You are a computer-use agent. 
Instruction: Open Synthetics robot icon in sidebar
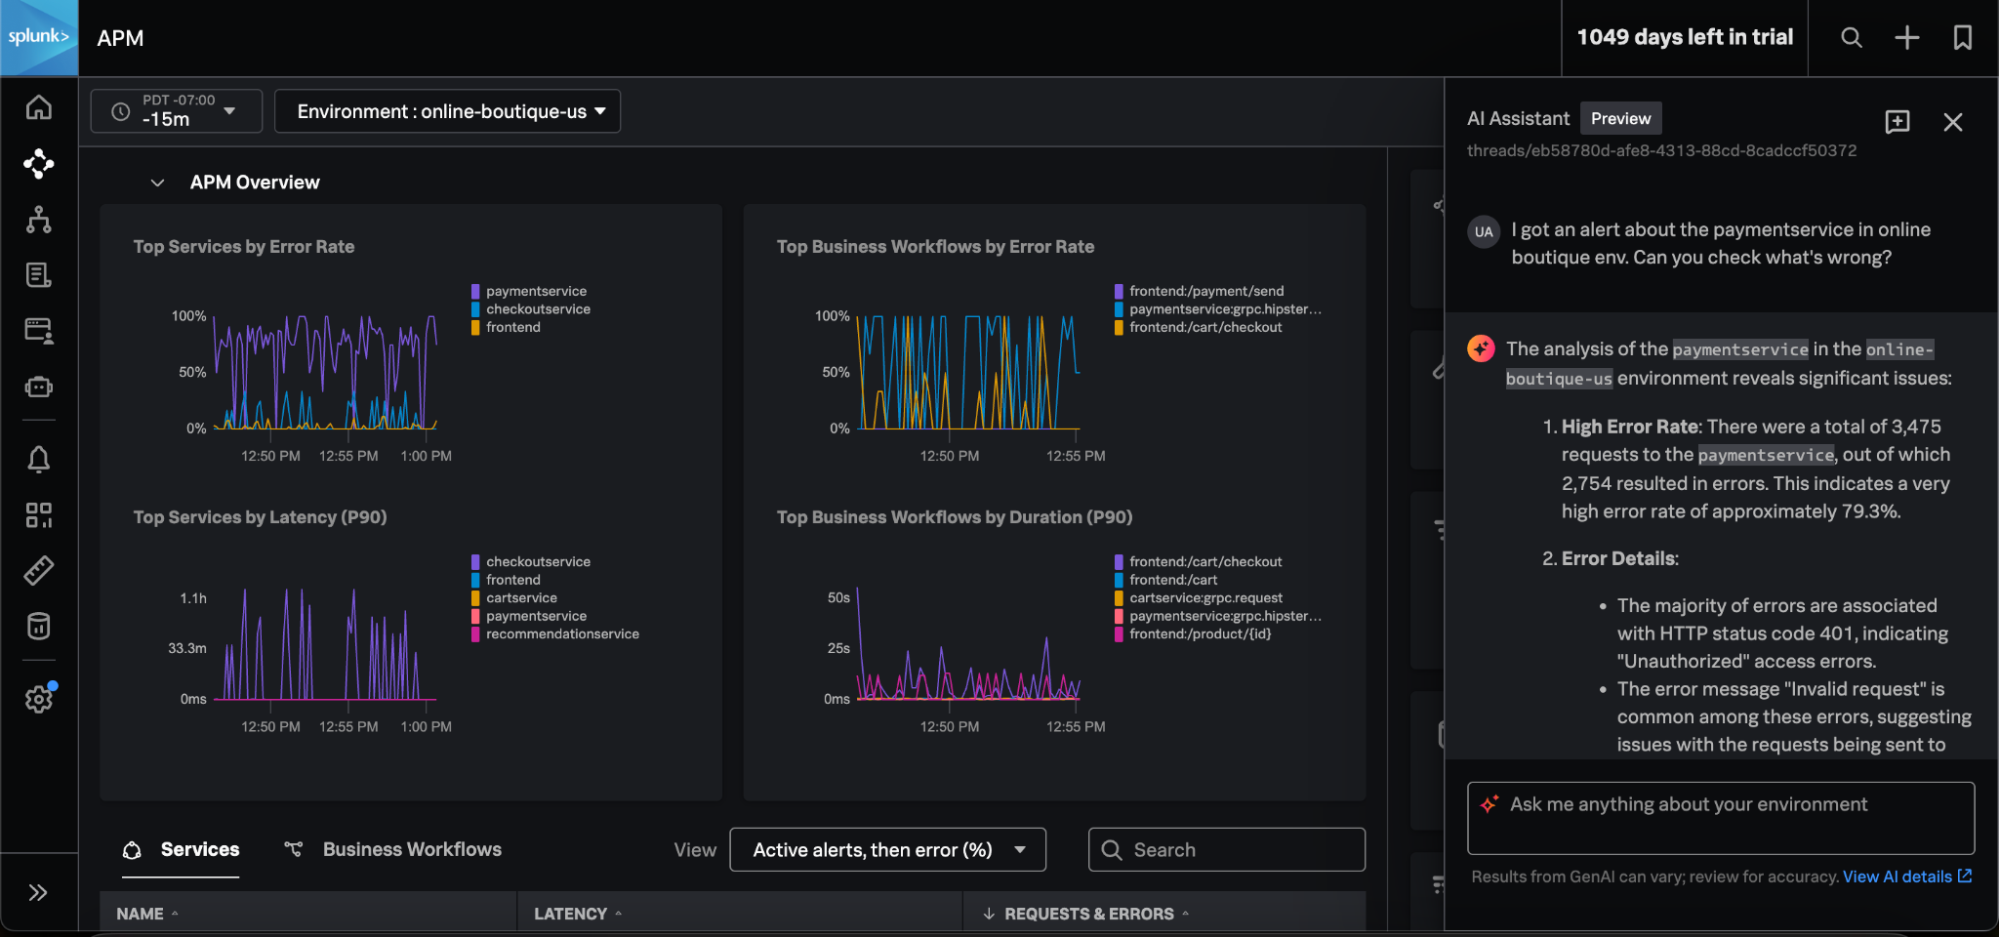(39, 387)
